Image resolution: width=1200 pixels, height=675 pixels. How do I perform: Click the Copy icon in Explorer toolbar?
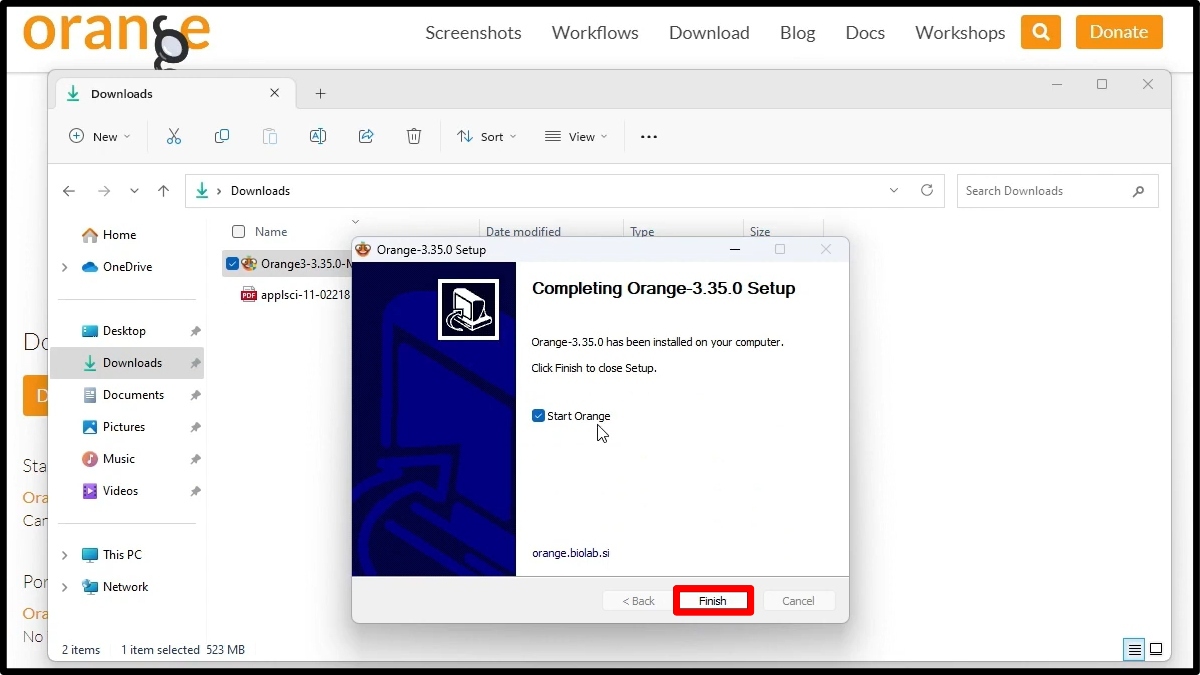tap(222, 137)
